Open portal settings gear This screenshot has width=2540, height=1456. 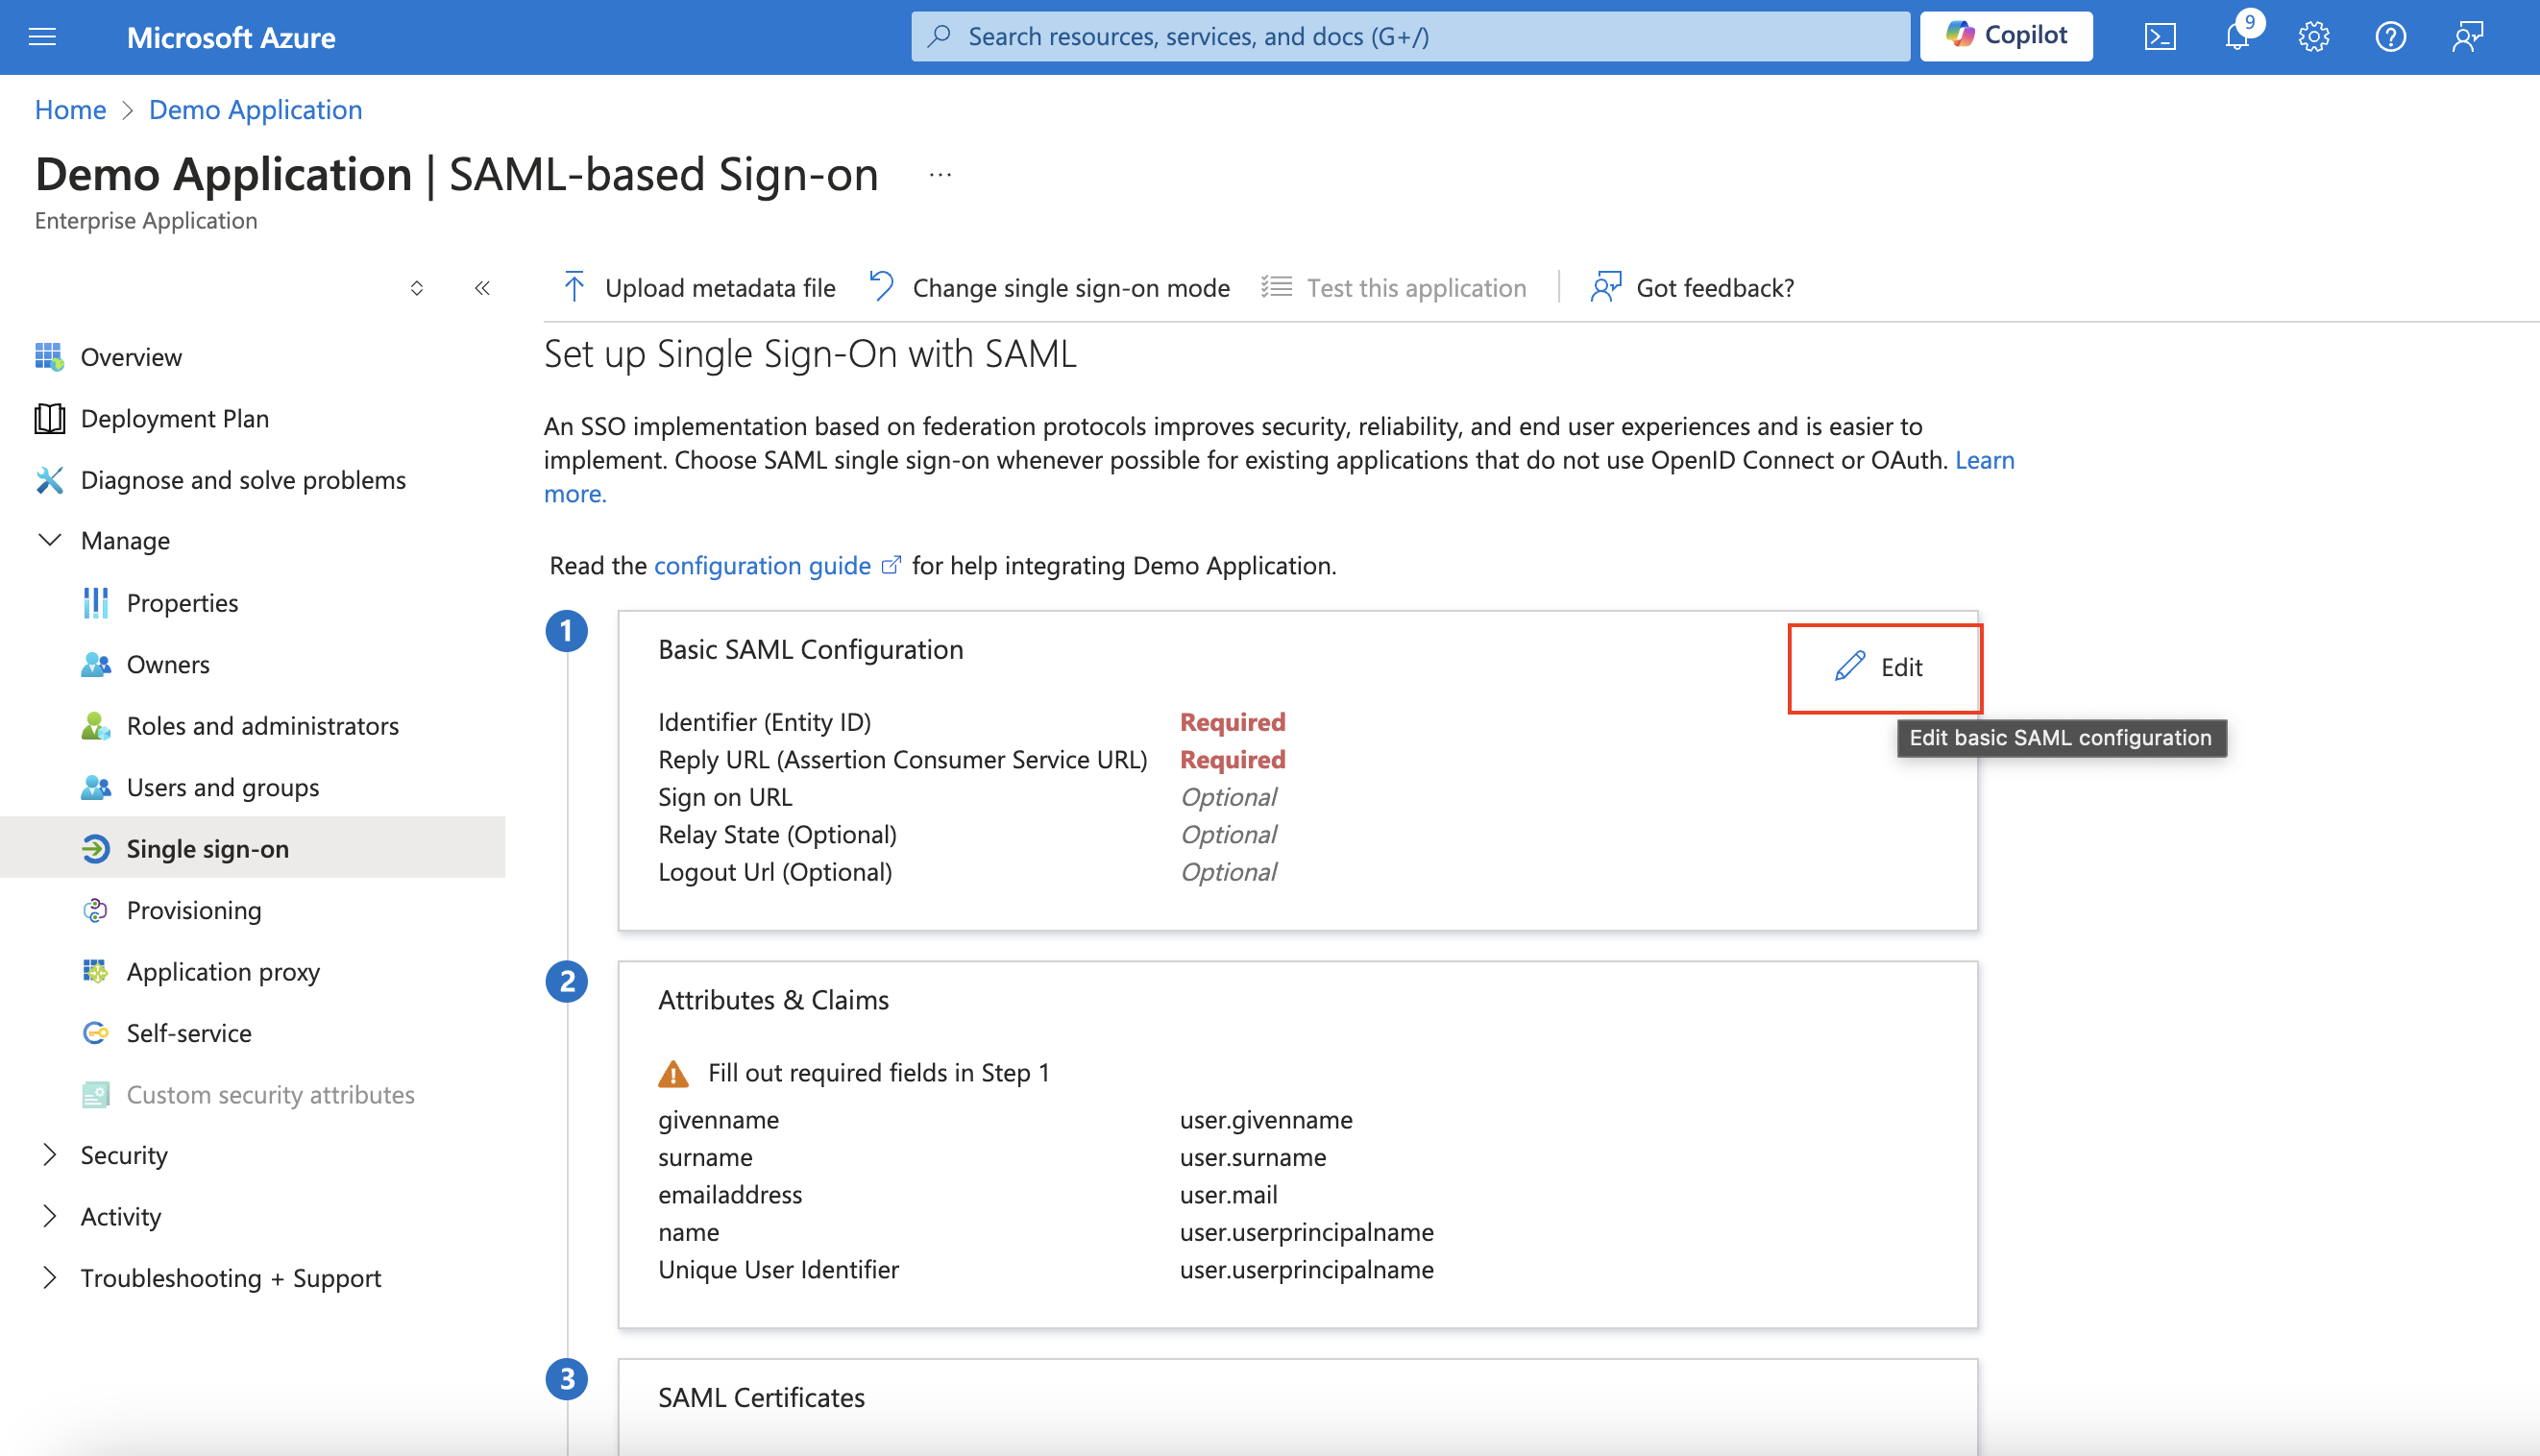[x=2314, y=37]
